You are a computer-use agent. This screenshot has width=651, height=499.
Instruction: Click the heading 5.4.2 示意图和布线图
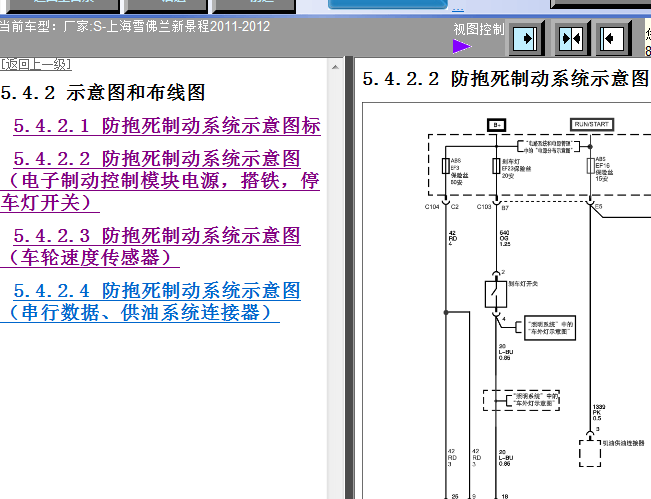click(x=103, y=93)
